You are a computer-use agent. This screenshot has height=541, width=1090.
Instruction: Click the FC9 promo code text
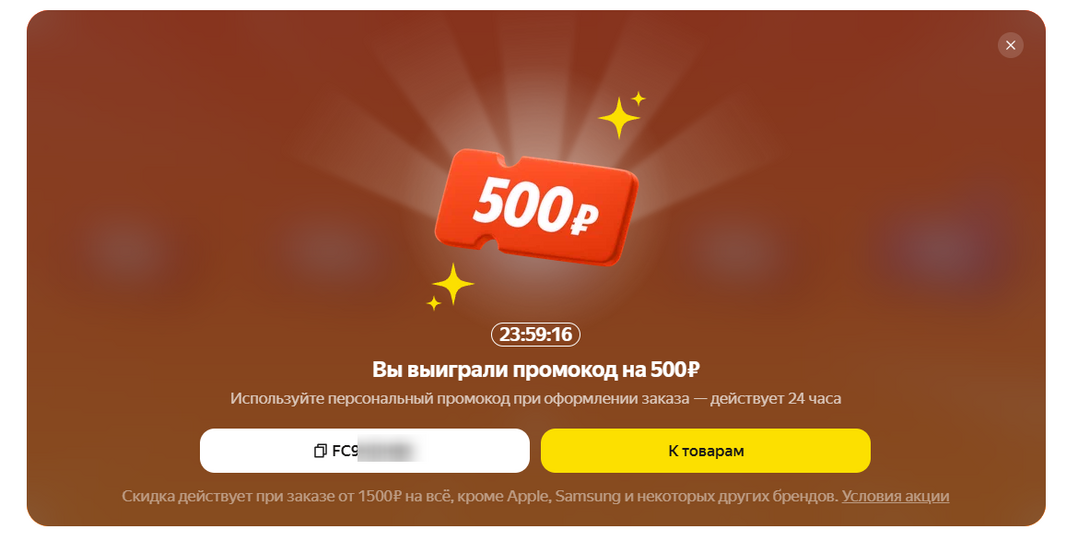[345, 451]
